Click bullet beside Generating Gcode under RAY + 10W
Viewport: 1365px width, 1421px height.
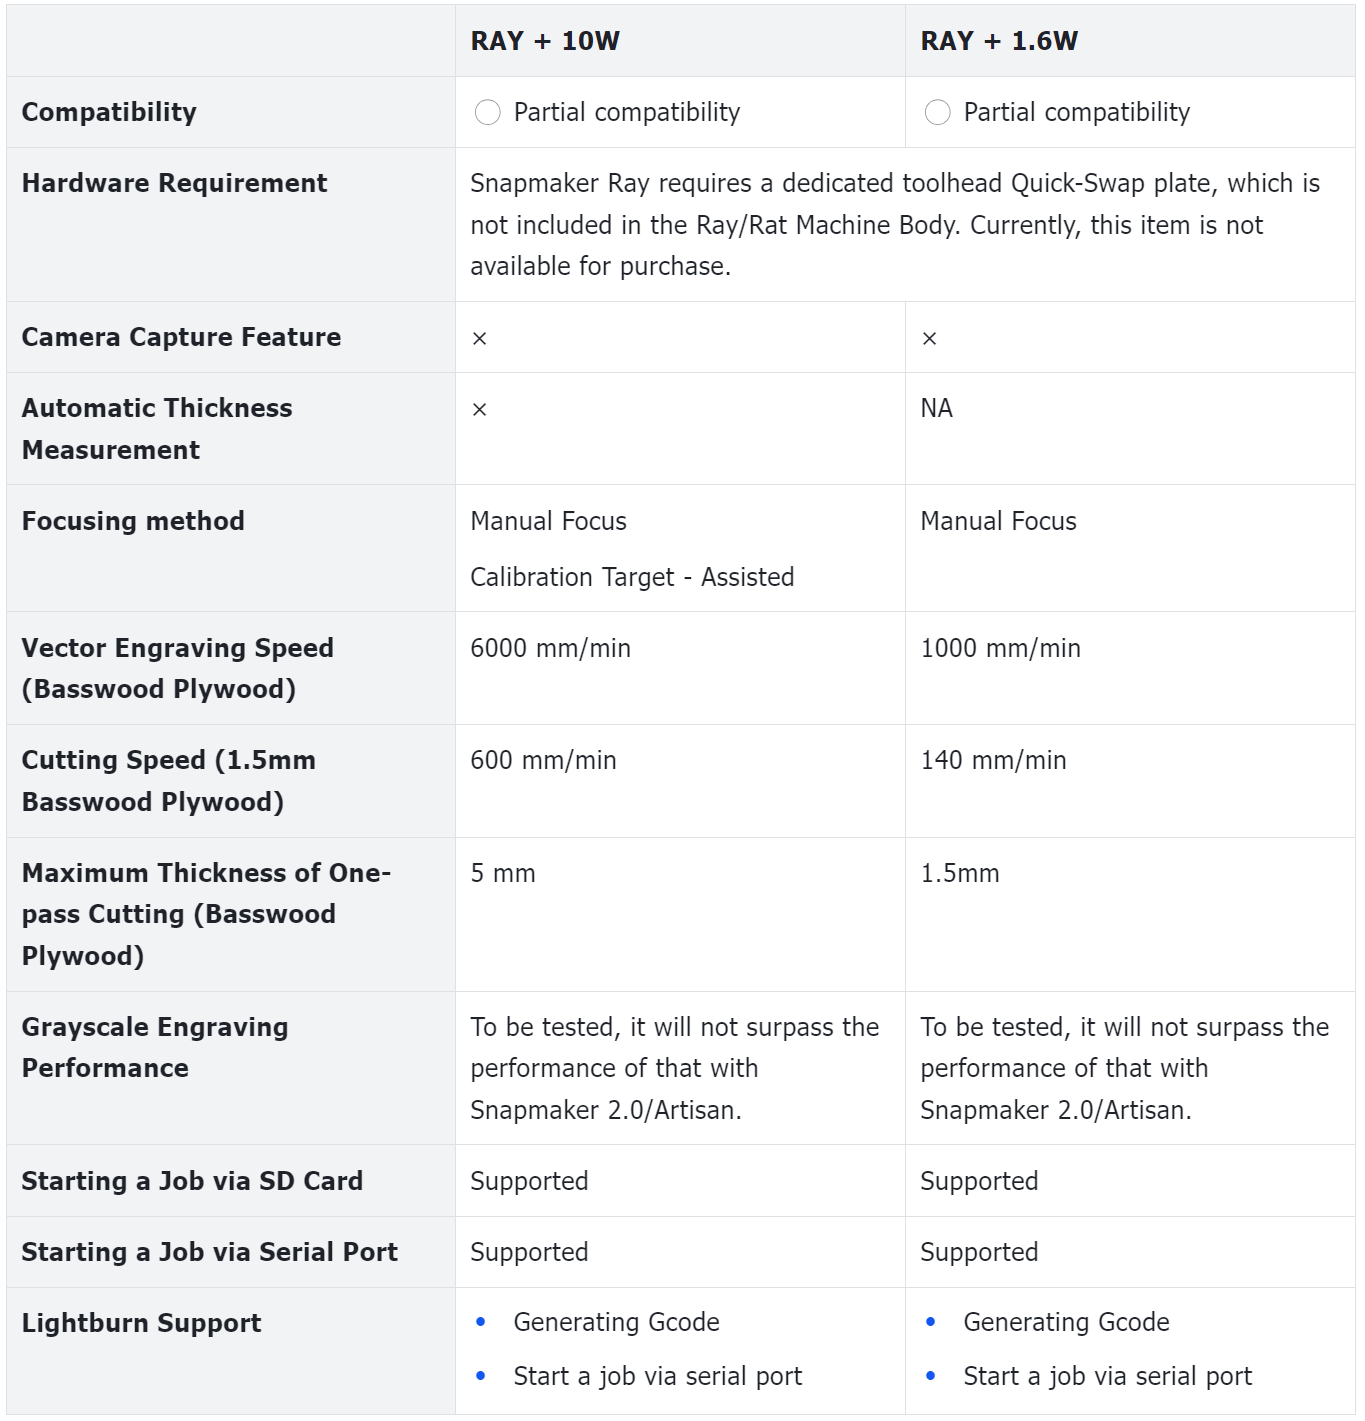(x=481, y=1323)
